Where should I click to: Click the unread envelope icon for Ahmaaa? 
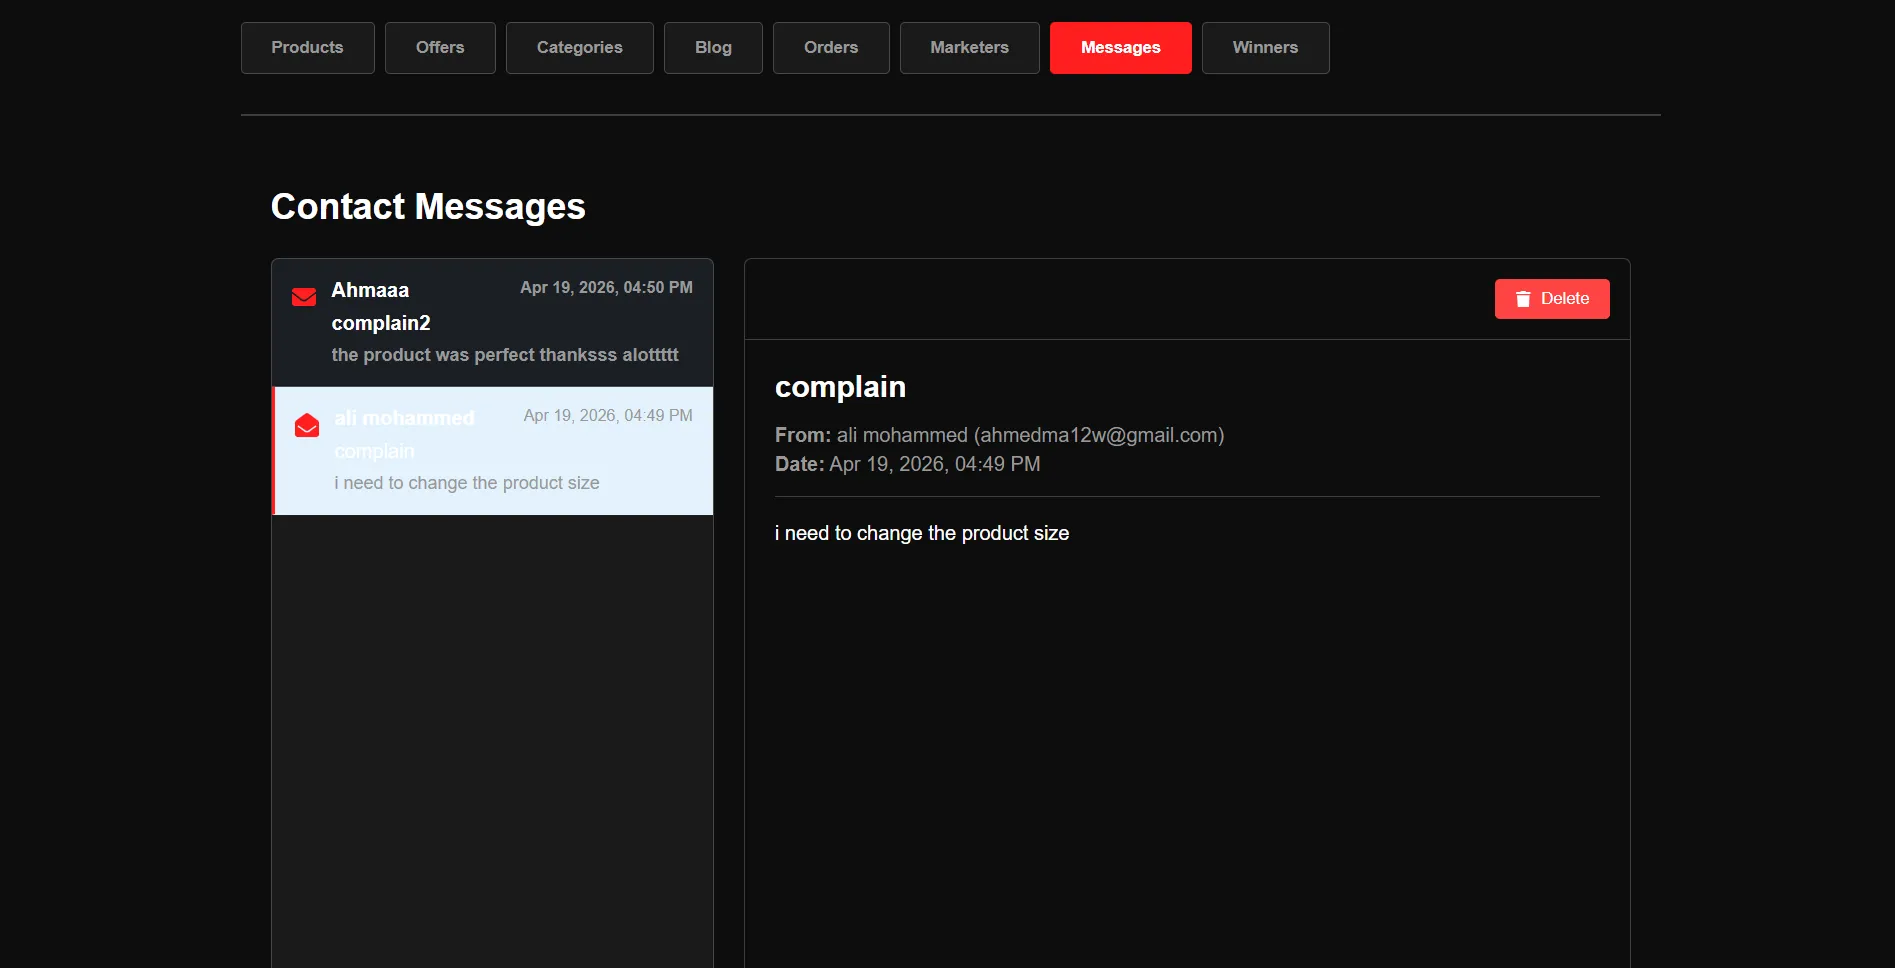pyautogui.click(x=304, y=297)
